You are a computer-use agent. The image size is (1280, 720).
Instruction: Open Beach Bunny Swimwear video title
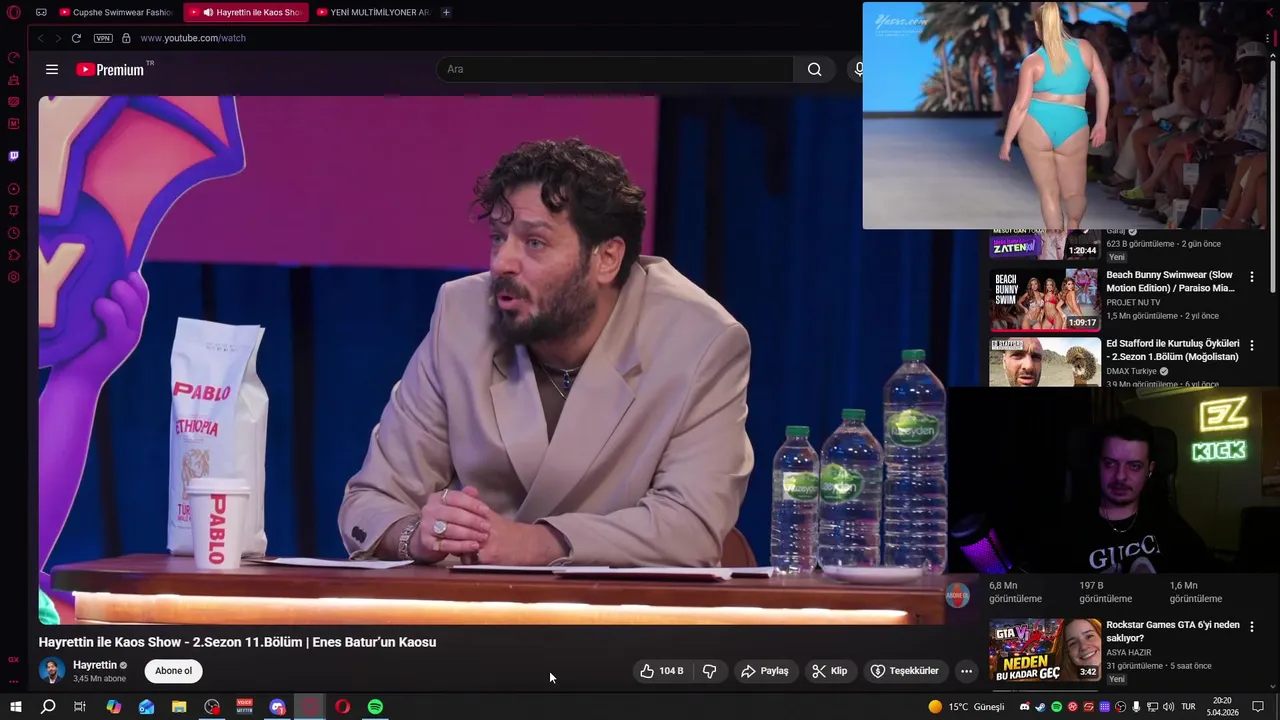click(1170, 281)
